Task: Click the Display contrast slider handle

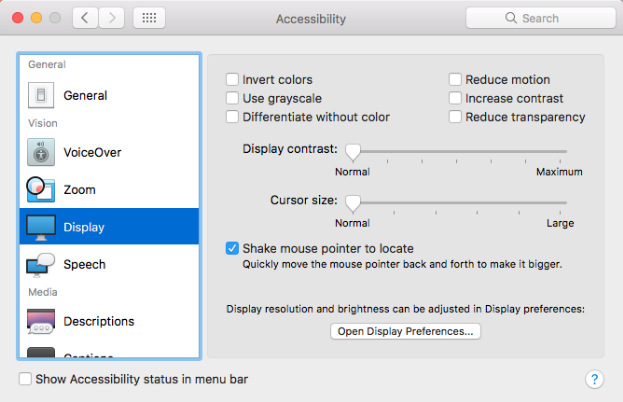Action: point(353,153)
